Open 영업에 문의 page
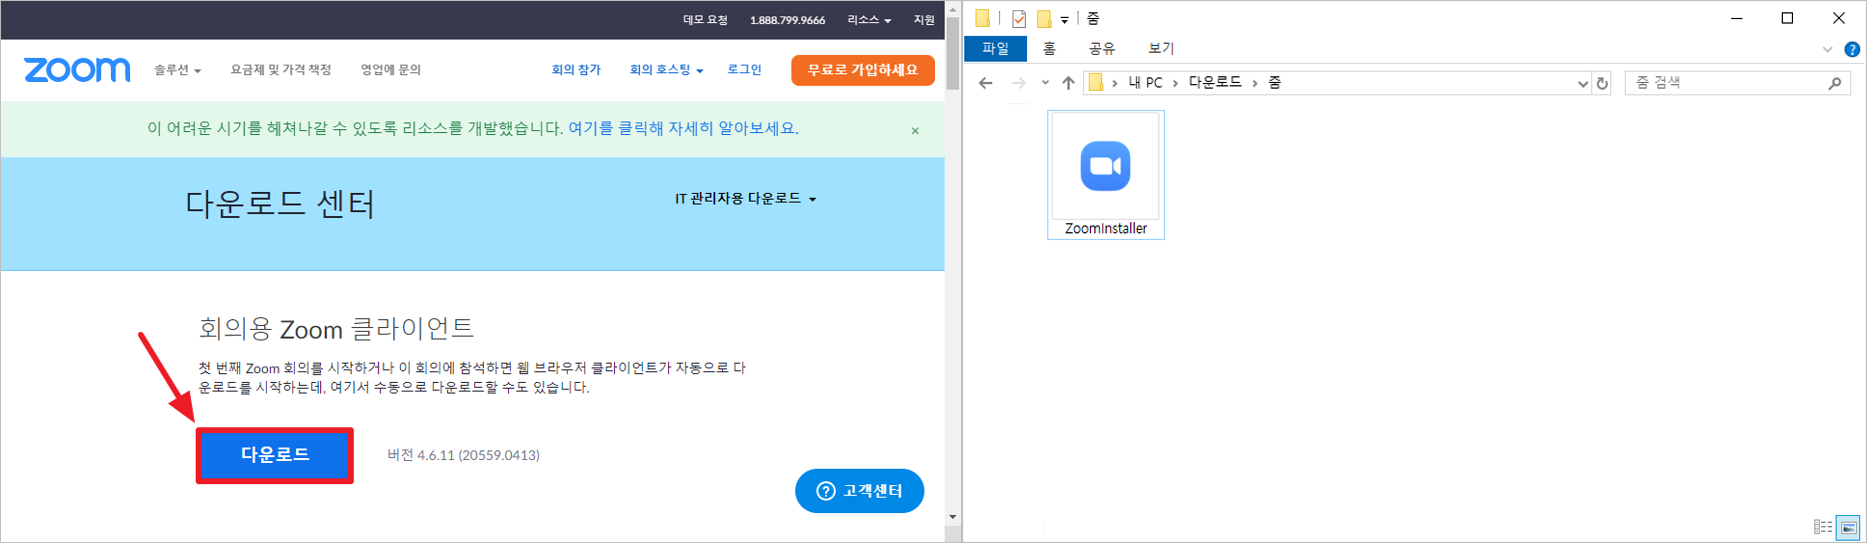Screen dimensions: 1867x543 pyautogui.click(x=391, y=70)
